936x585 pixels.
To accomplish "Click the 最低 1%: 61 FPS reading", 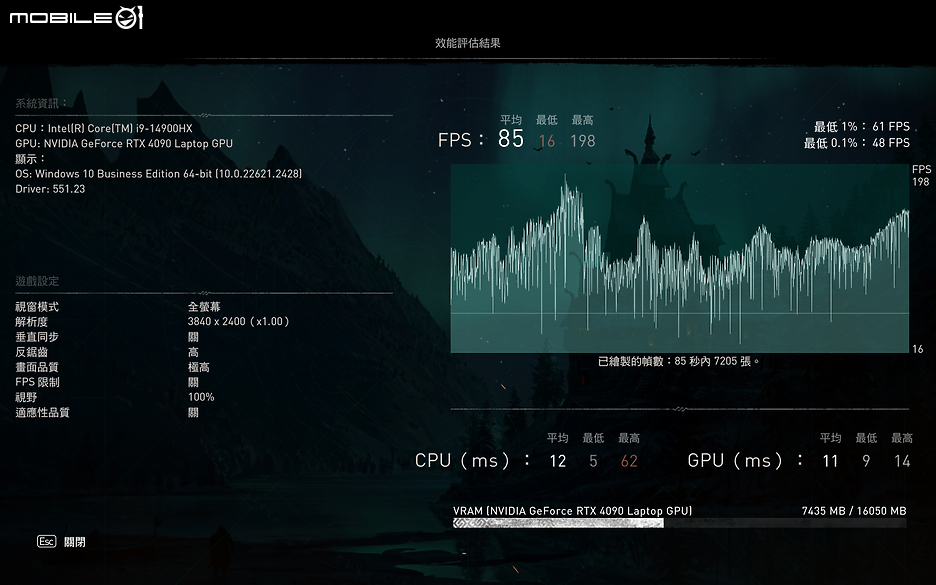I will (862, 127).
